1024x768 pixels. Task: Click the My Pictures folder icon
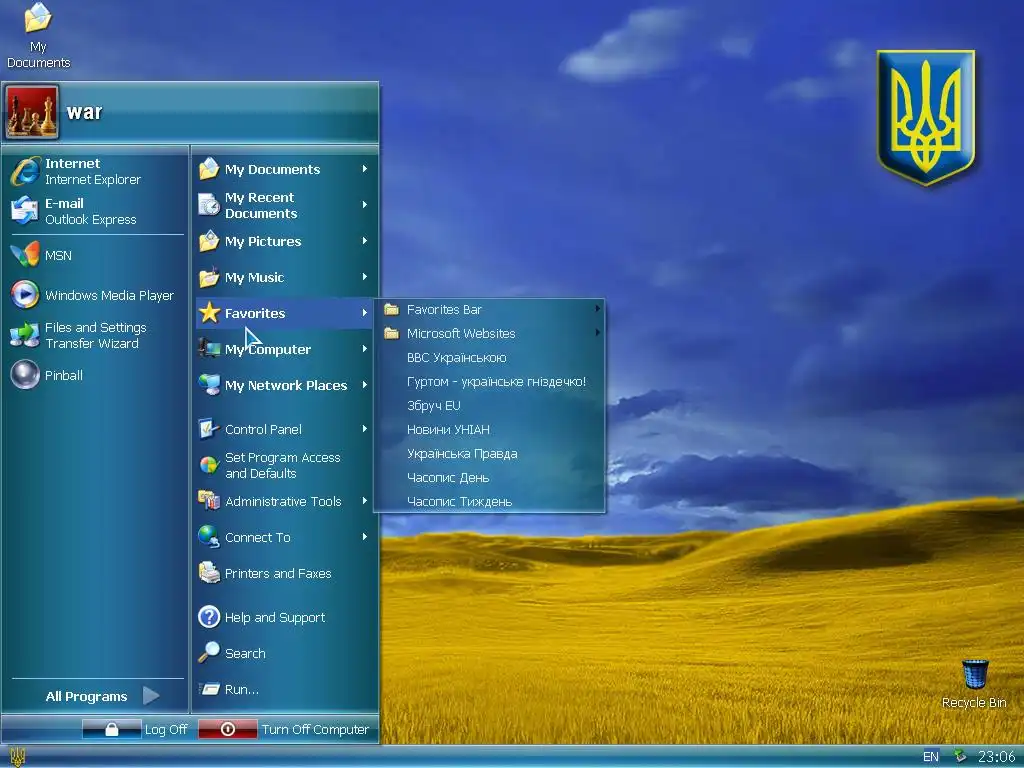coord(209,241)
